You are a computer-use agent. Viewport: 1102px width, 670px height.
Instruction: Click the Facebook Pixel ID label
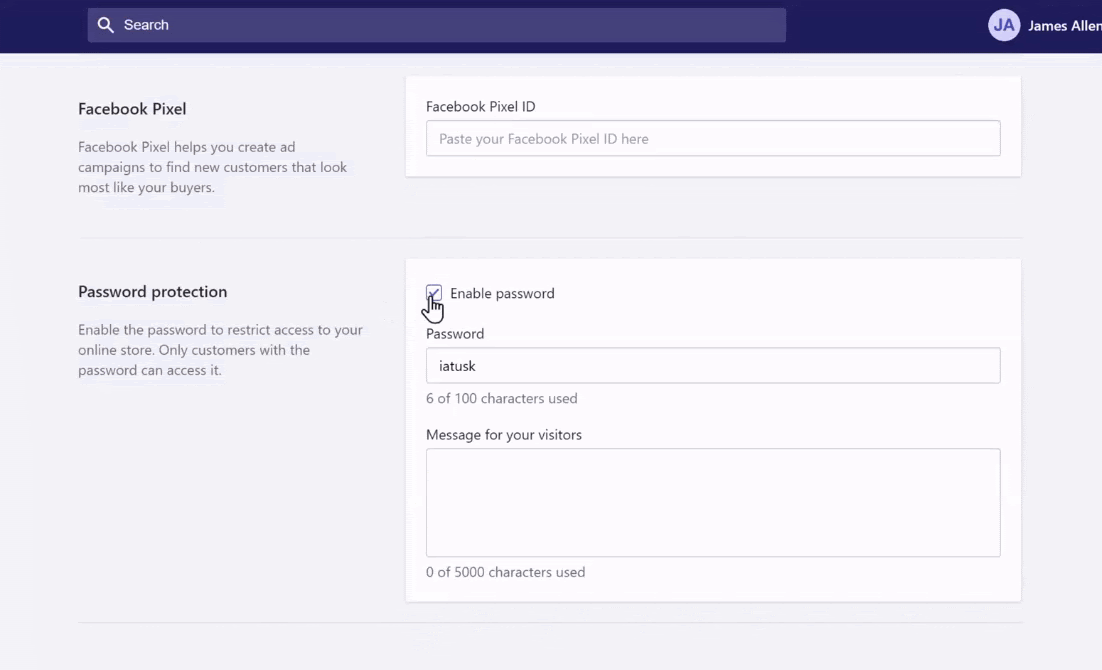(x=481, y=106)
